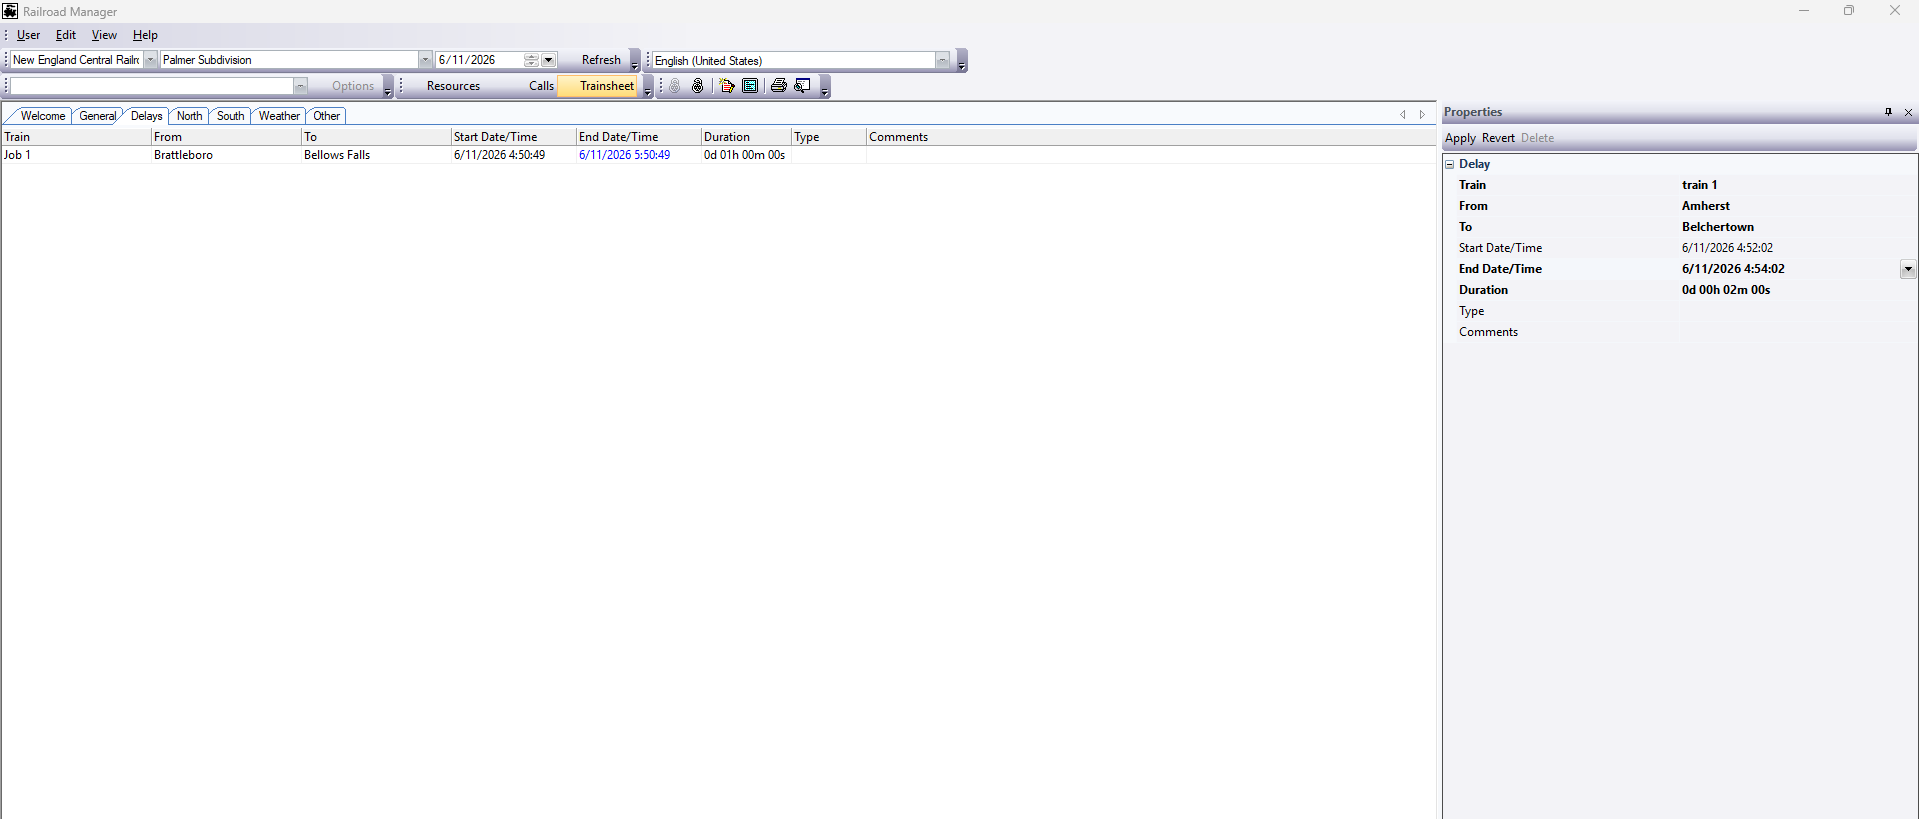Click the Refresh button
This screenshot has width=1919, height=819.
click(601, 60)
